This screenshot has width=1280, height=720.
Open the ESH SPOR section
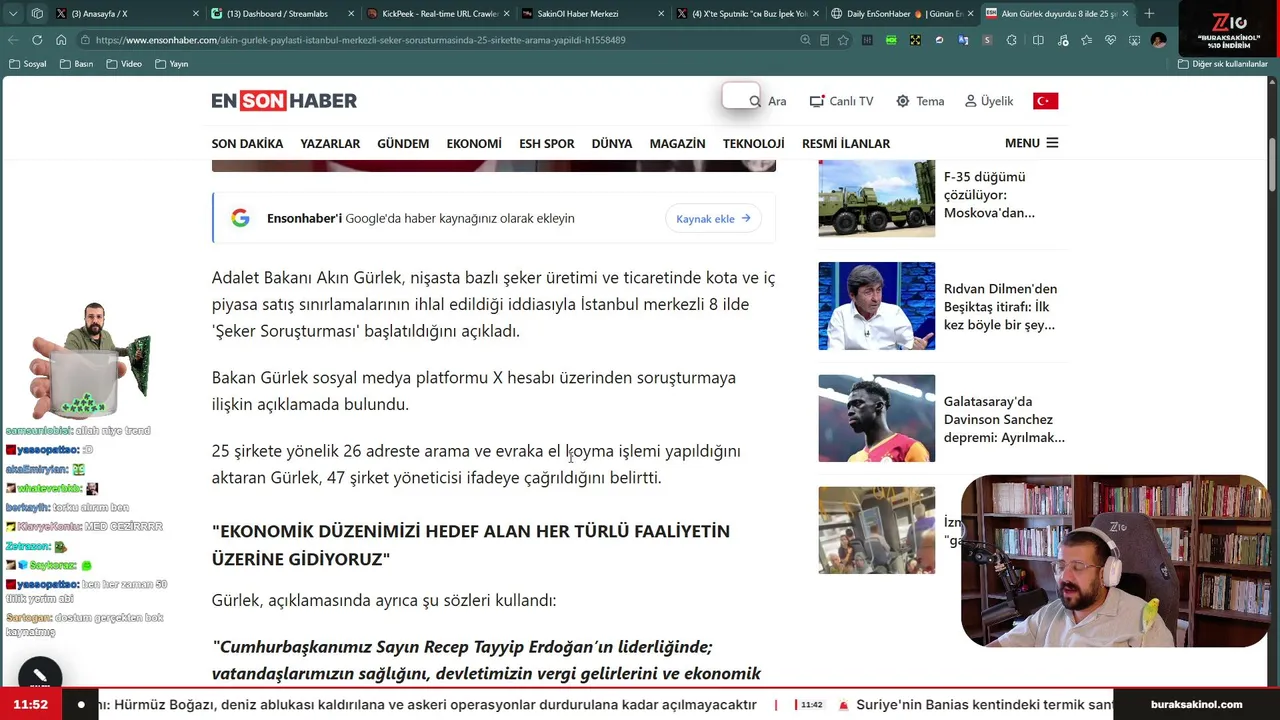coord(547,144)
